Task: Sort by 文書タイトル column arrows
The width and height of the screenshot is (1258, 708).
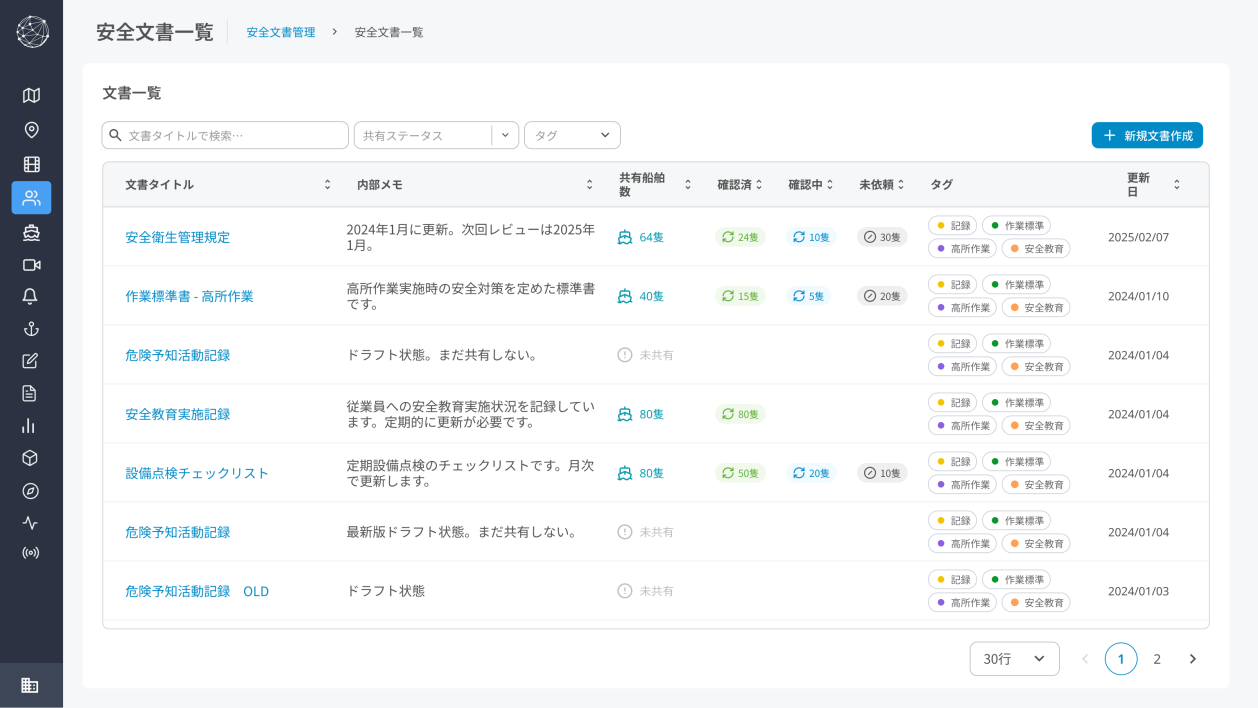Action: pyautogui.click(x=327, y=185)
